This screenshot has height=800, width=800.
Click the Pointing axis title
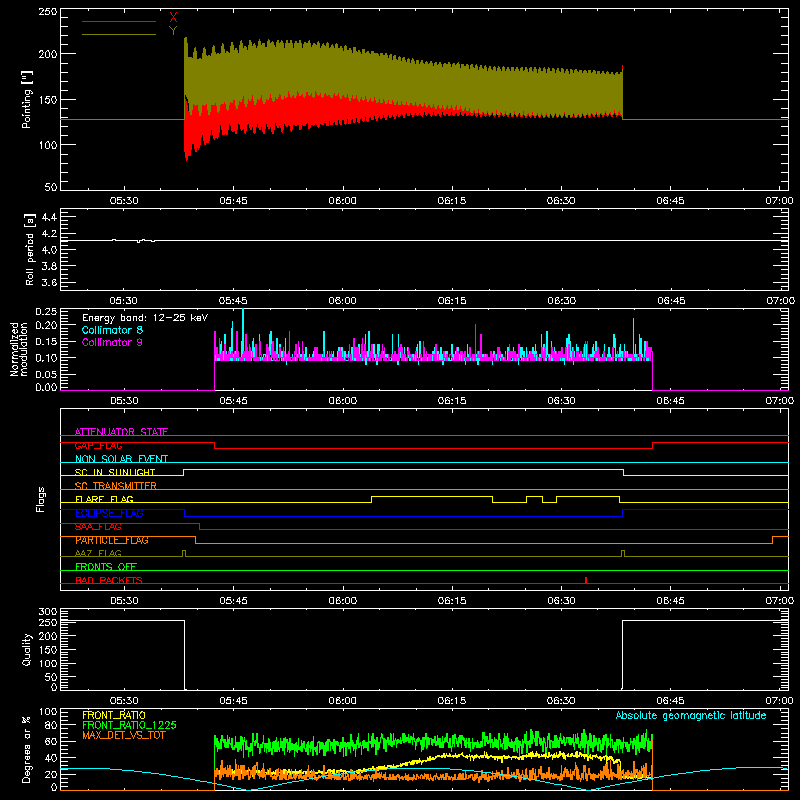point(27,99)
